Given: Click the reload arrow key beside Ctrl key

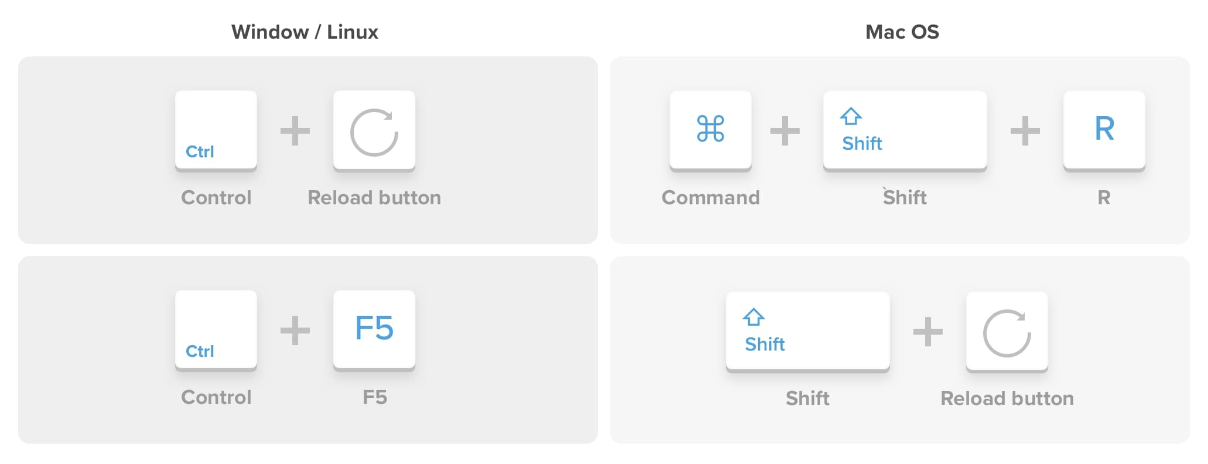Looking at the screenshot, I should coord(374,131).
